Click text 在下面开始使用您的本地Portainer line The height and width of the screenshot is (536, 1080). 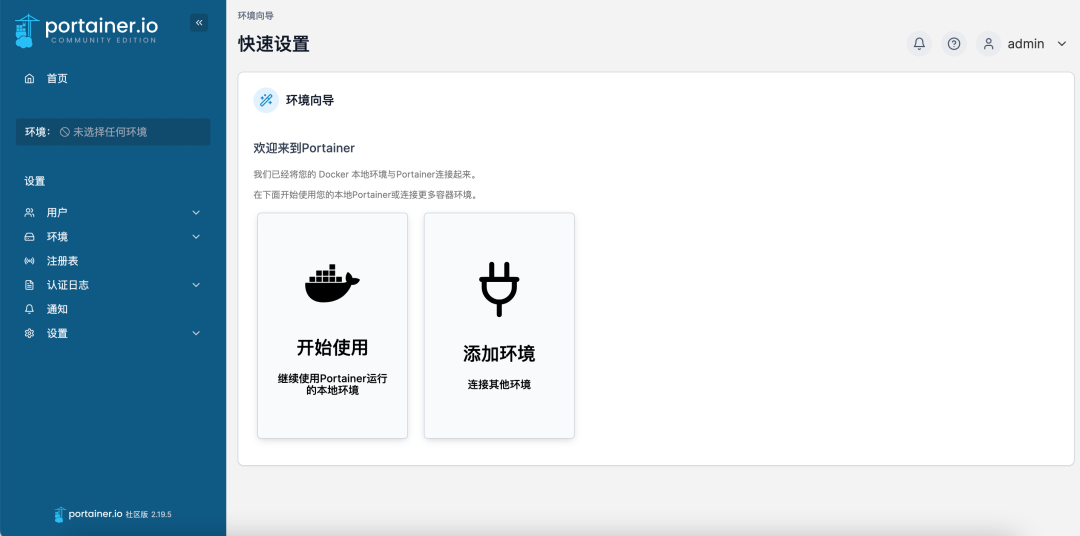[x=366, y=195]
